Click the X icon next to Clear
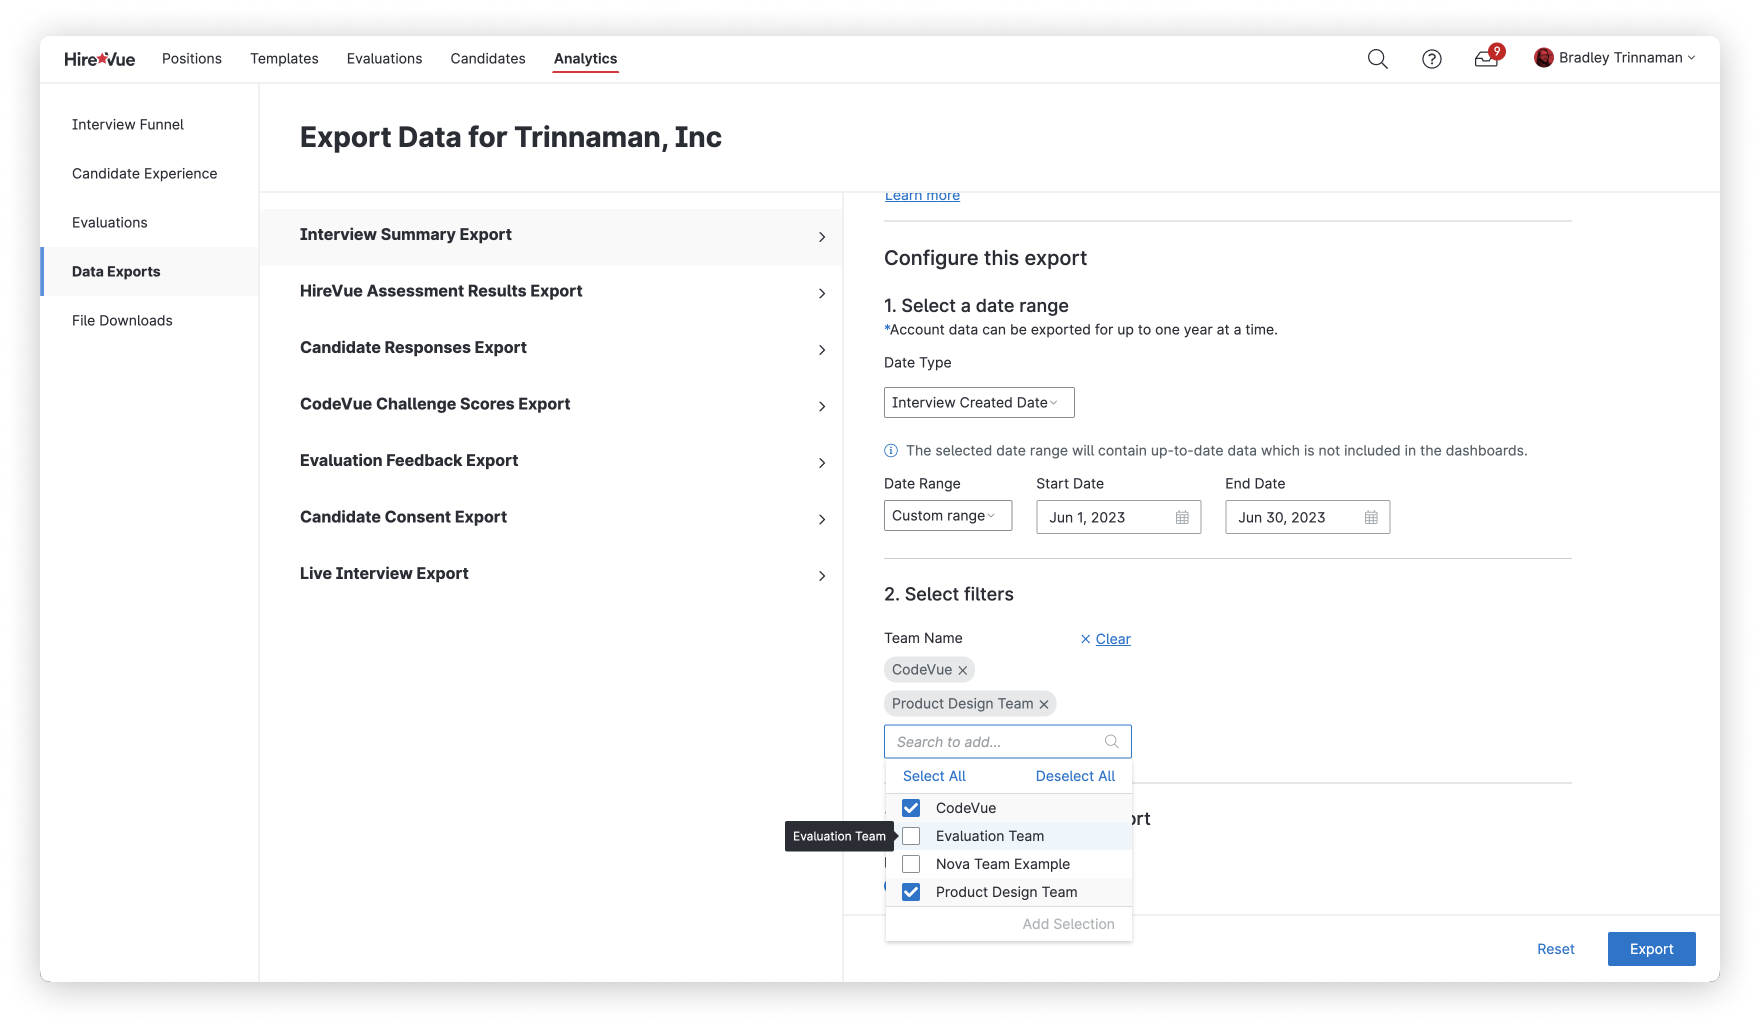The image size is (1760, 1026). pos(1086,639)
